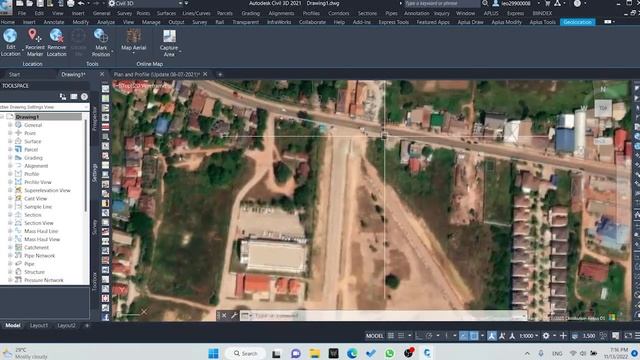Switch to the Plan and Profile drawing tab

[157, 74]
